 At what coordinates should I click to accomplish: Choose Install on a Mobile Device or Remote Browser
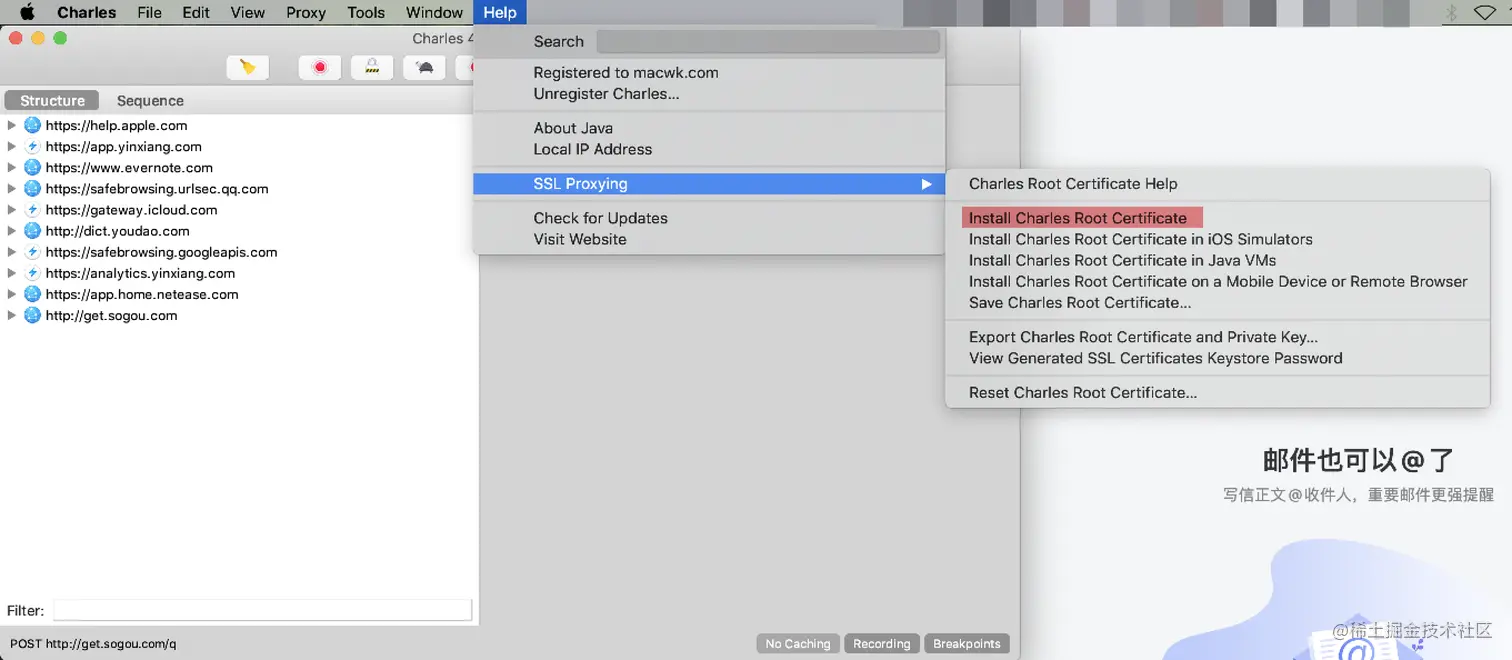pos(1217,281)
